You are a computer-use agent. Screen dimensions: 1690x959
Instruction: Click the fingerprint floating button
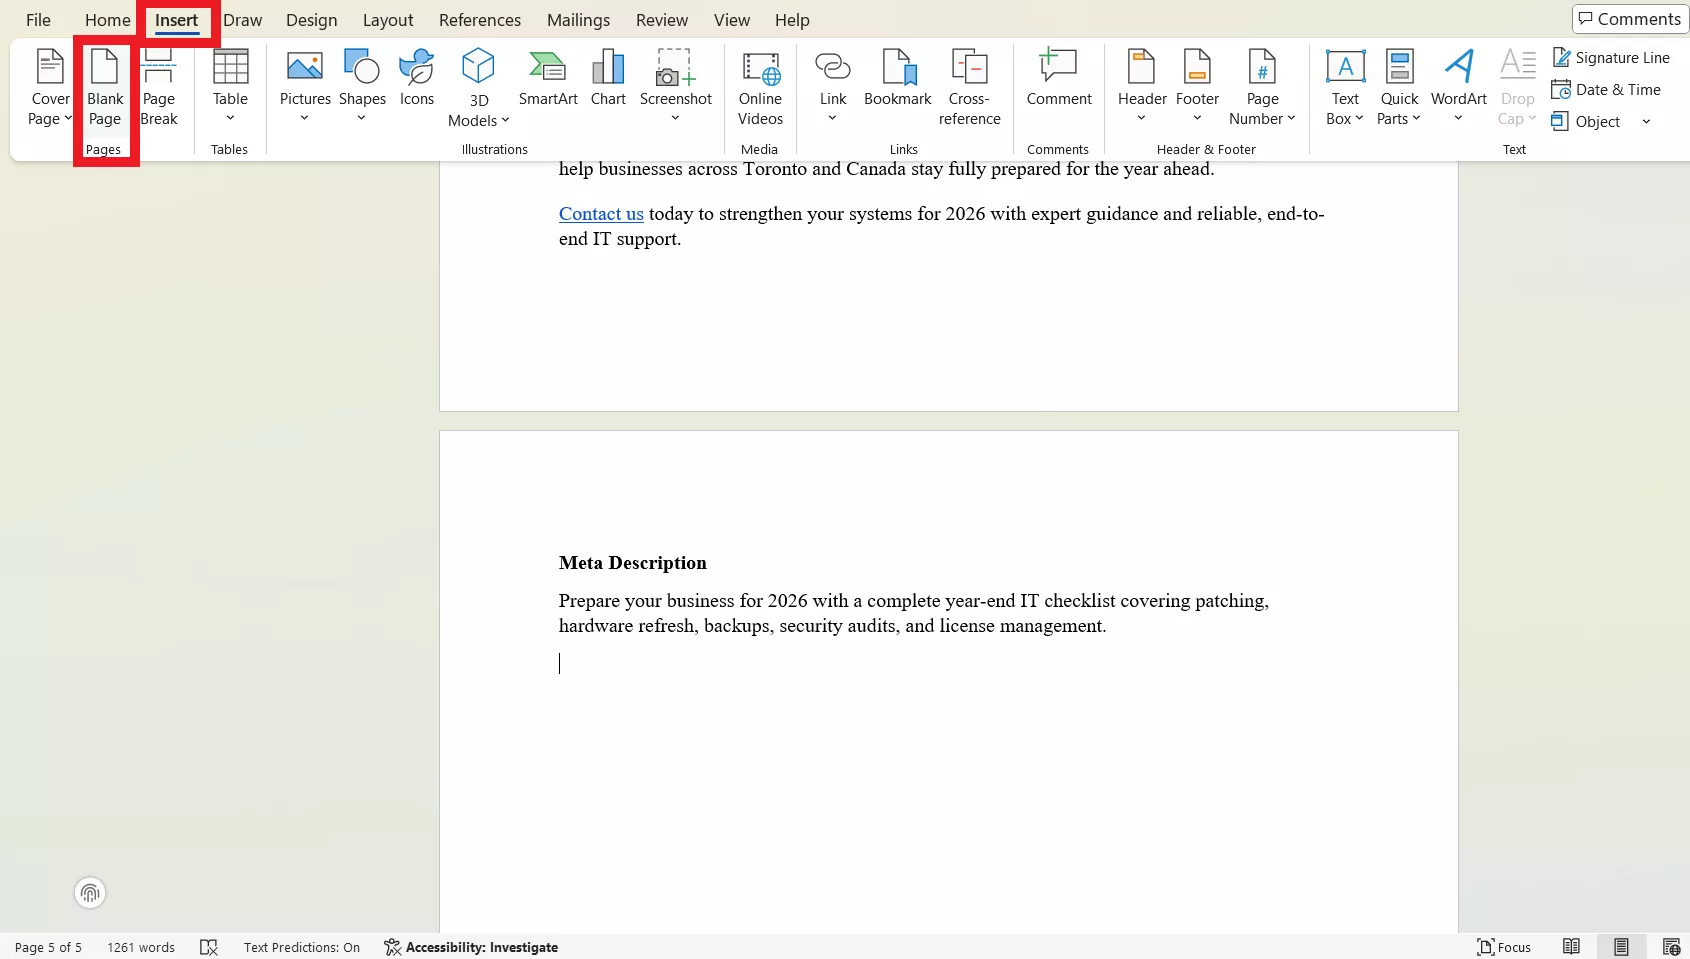click(90, 893)
